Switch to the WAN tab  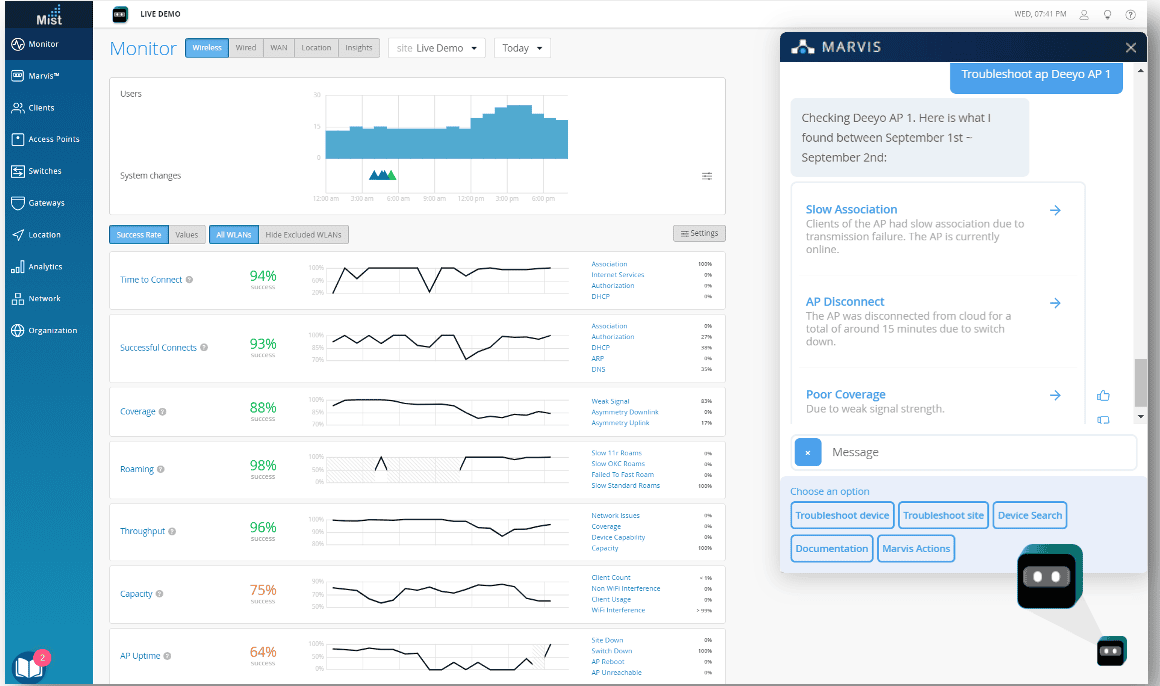[279, 48]
